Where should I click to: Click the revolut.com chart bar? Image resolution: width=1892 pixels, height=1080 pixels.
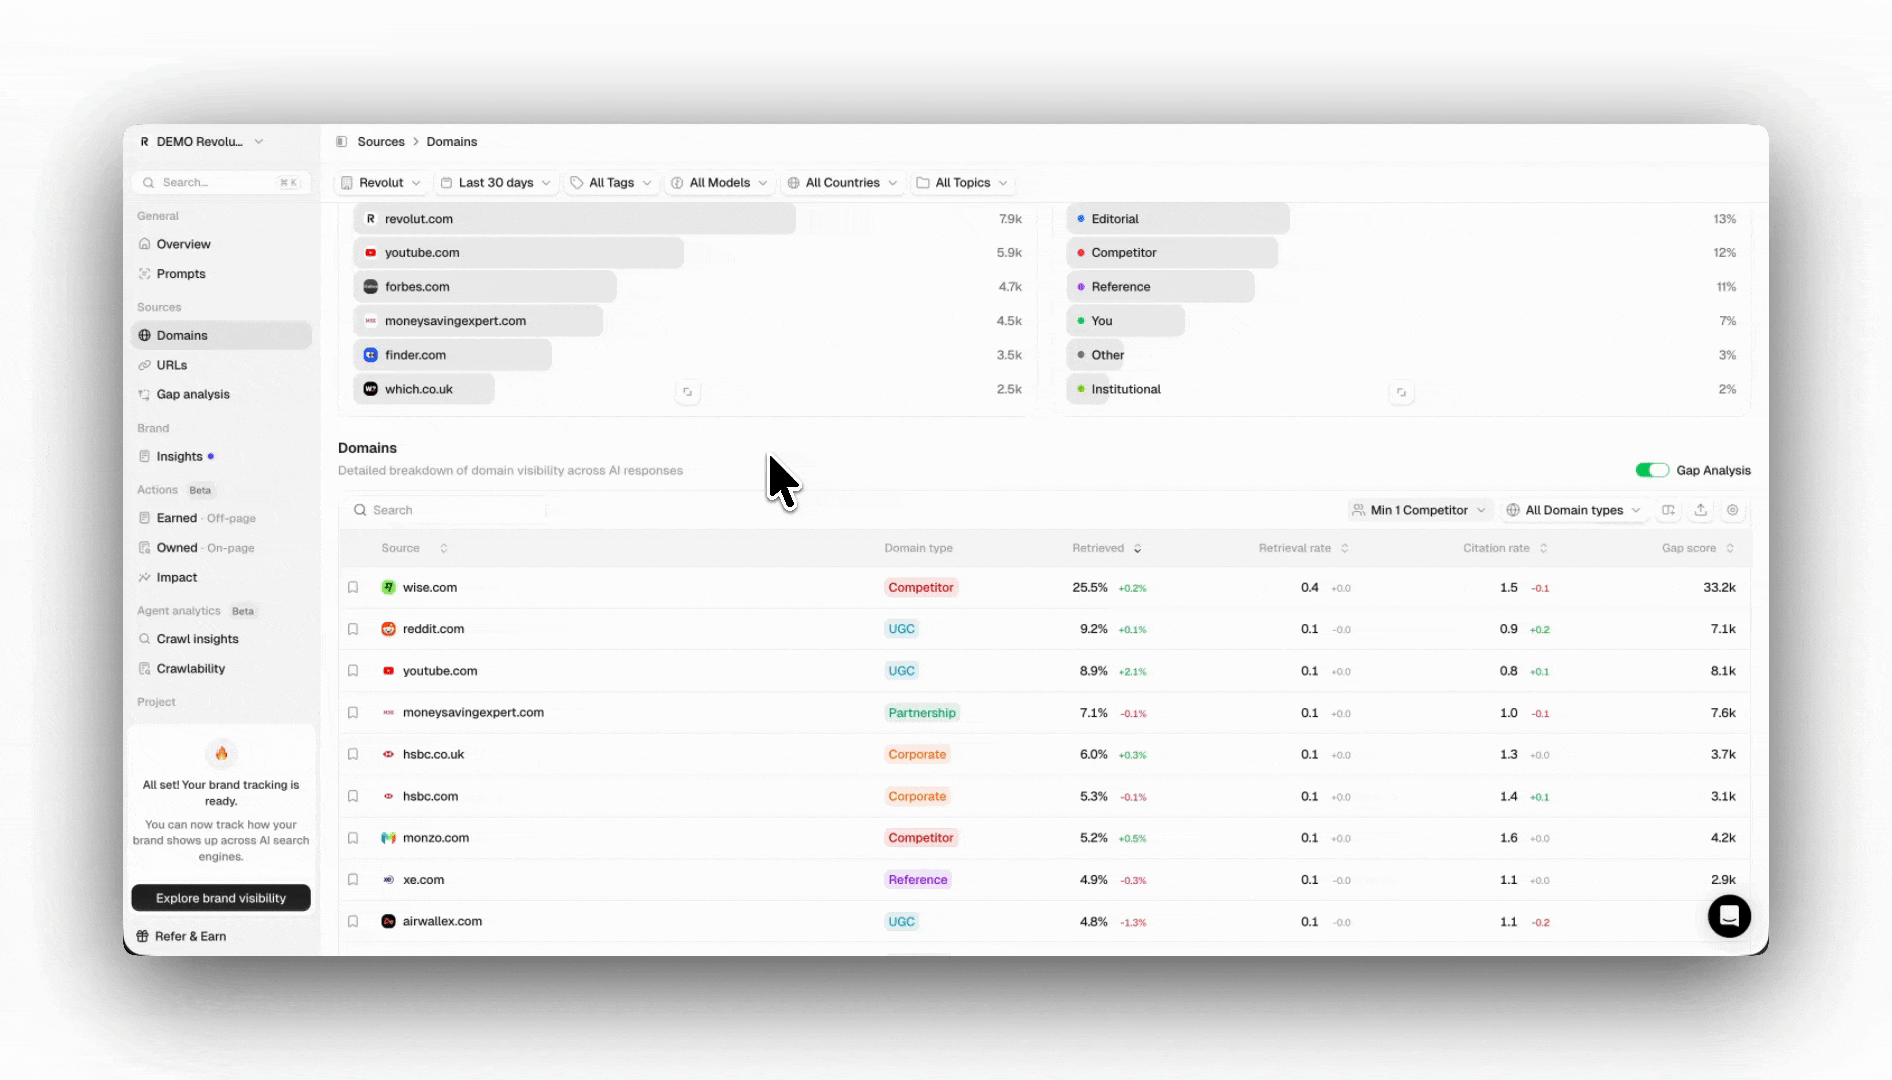(575, 219)
